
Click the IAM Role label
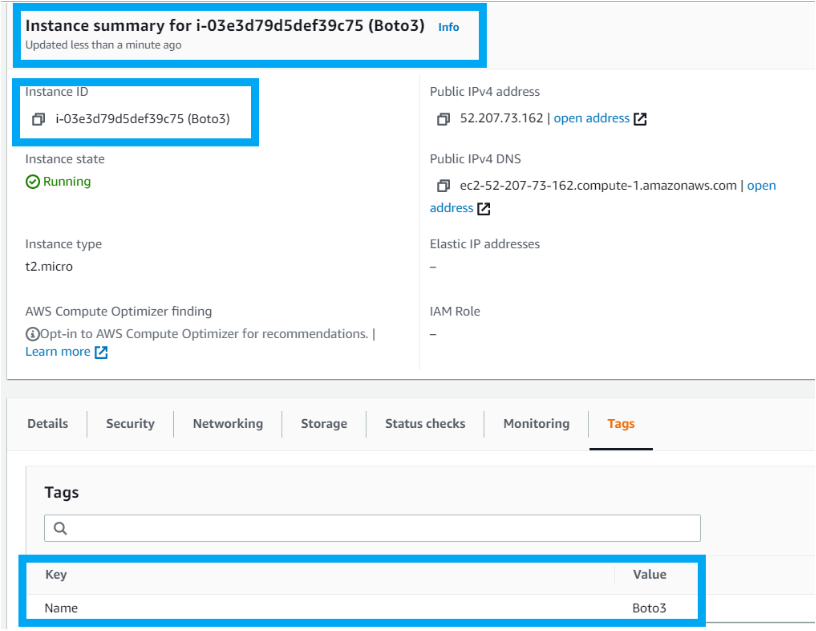455,312
